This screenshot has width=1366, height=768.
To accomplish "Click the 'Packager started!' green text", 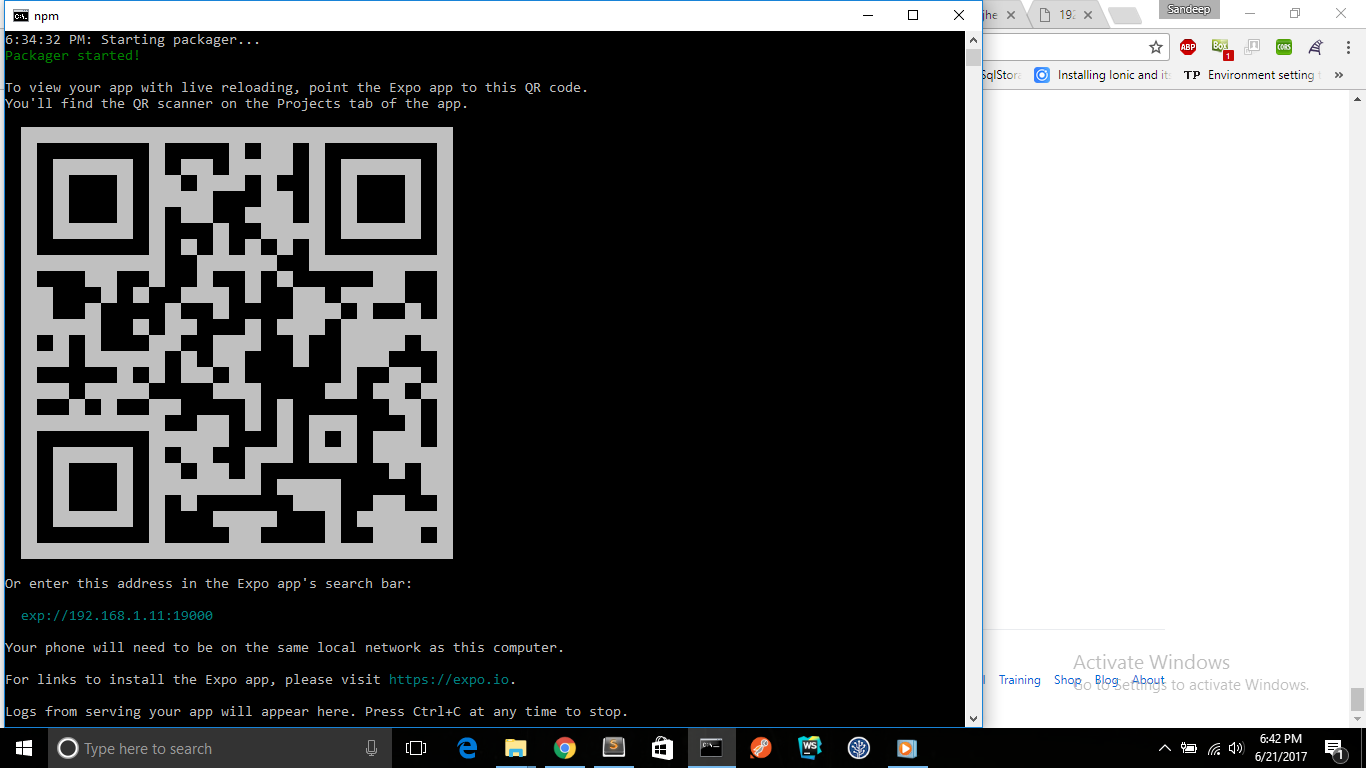I will tap(73, 56).
